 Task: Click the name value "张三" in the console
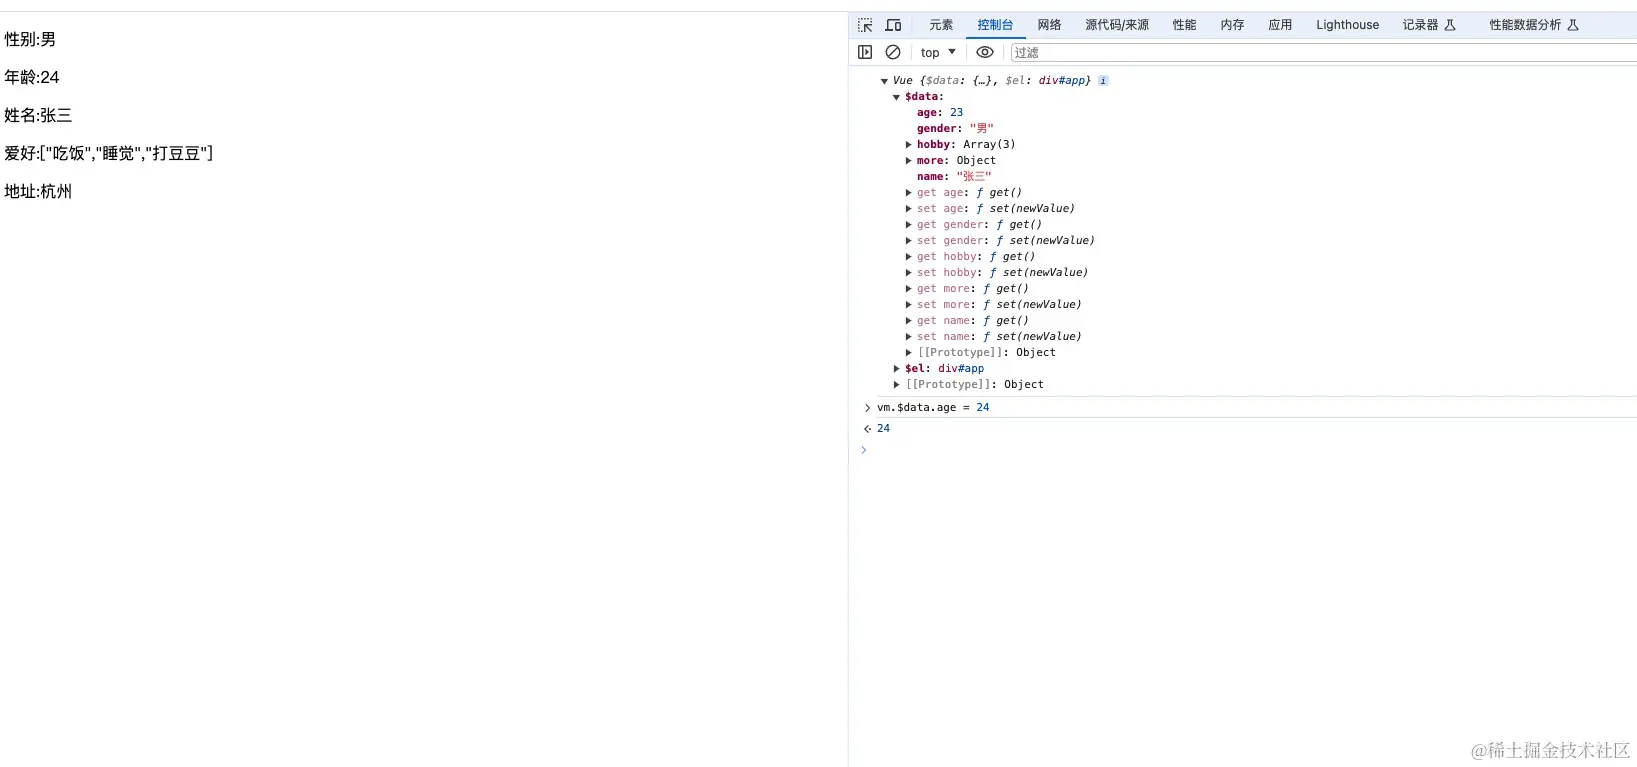[974, 177]
